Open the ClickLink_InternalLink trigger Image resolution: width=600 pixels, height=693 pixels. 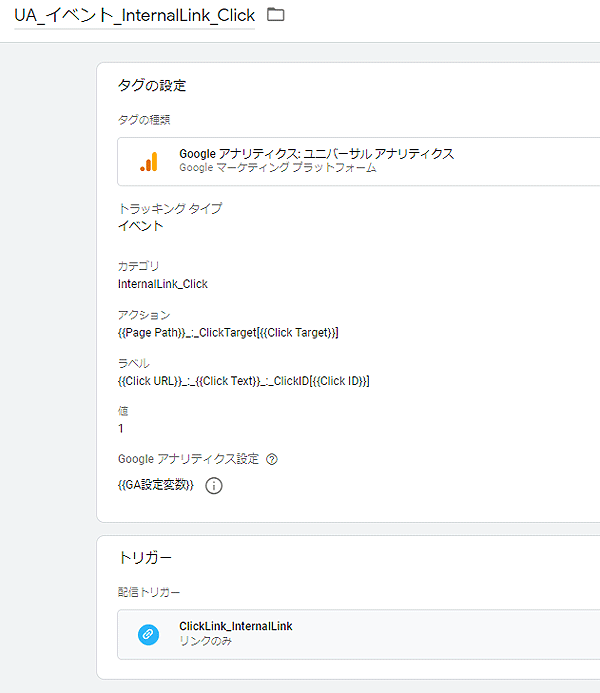(358, 634)
